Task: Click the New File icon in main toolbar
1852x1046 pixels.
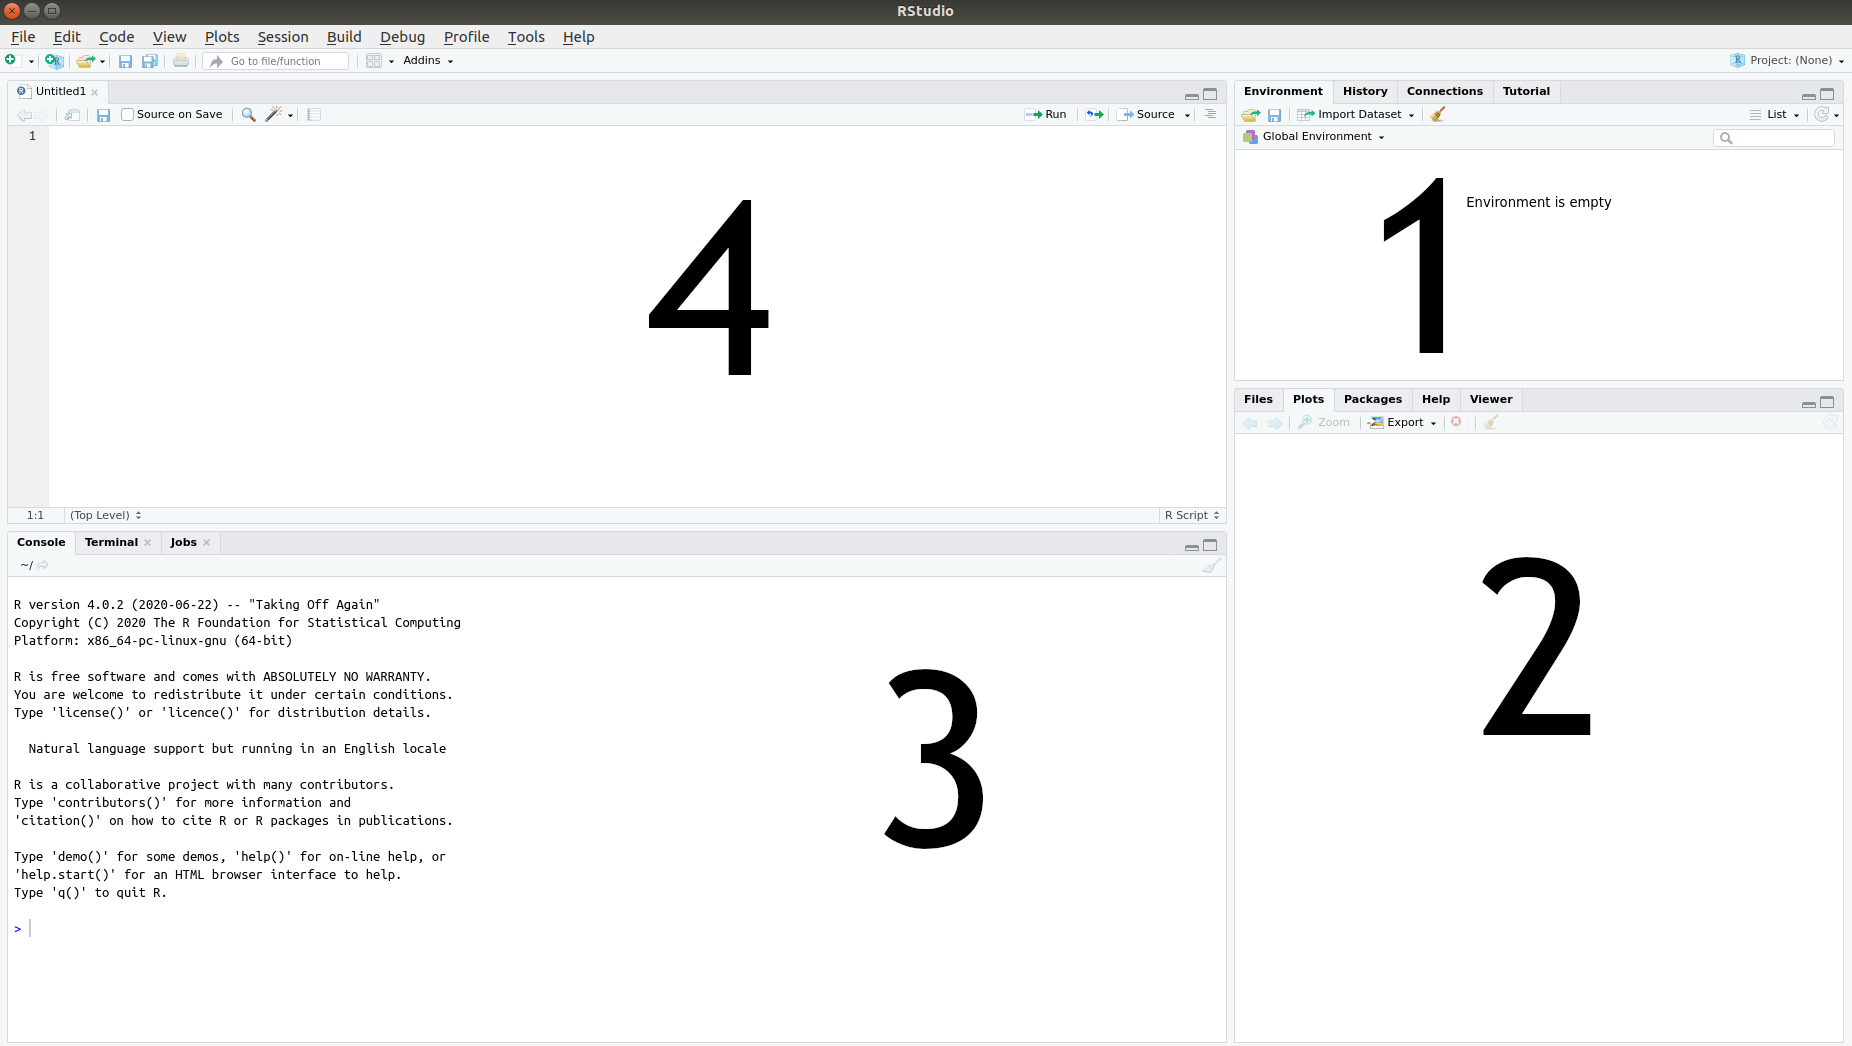Action: (11, 61)
